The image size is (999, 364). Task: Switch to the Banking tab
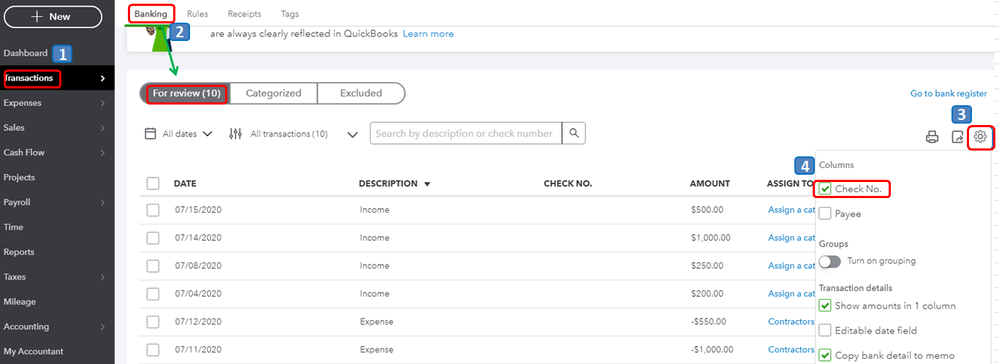coord(150,13)
